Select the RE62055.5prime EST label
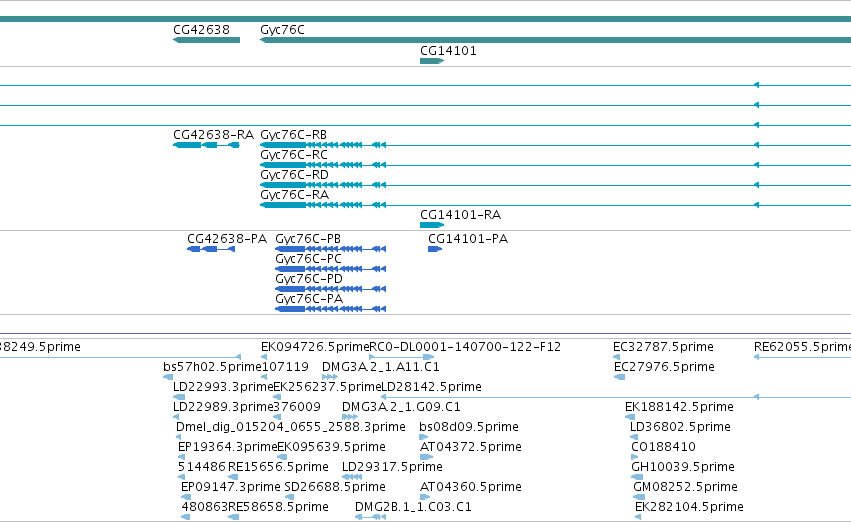This screenshot has width=851, height=522. pos(802,347)
